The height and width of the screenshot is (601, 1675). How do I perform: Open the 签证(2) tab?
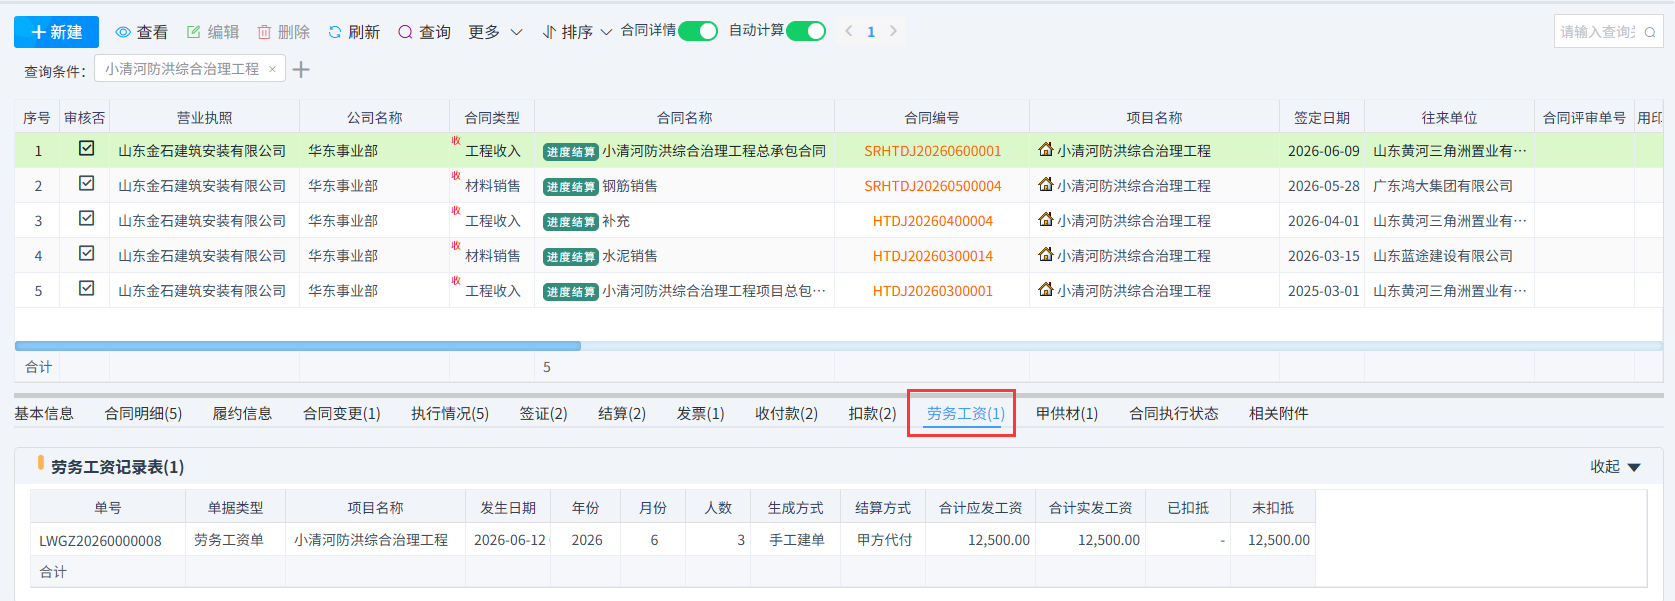(x=543, y=413)
